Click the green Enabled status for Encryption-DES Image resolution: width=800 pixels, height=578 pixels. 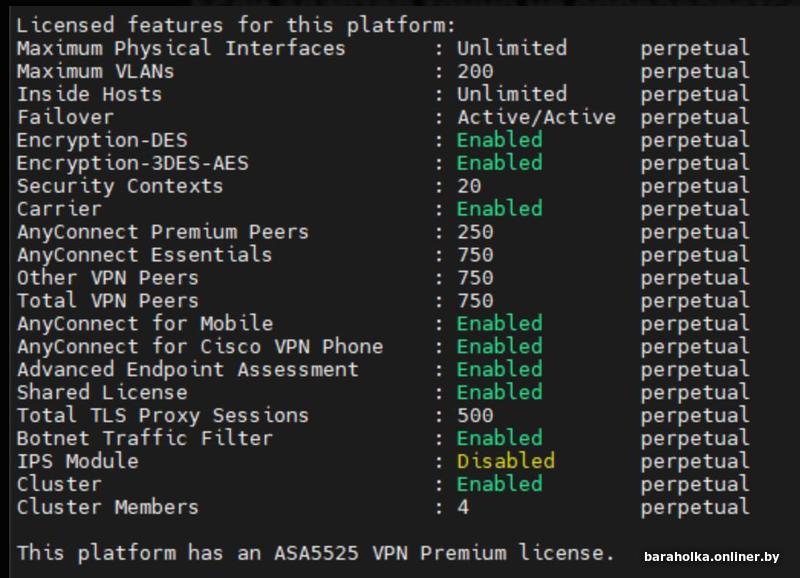pos(499,140)
